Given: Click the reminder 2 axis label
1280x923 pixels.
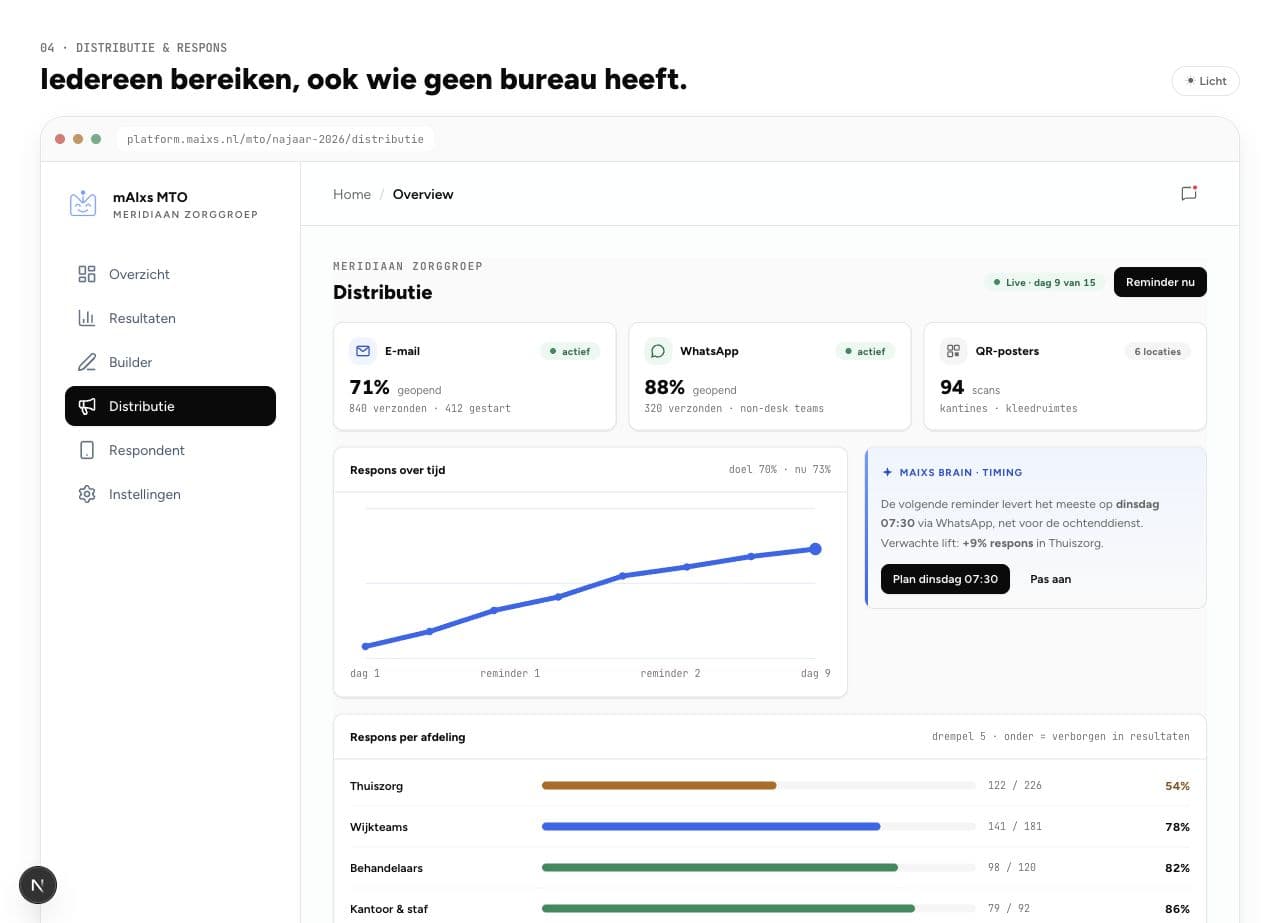Looking at the screenshot, I should [x=670, y=673].
